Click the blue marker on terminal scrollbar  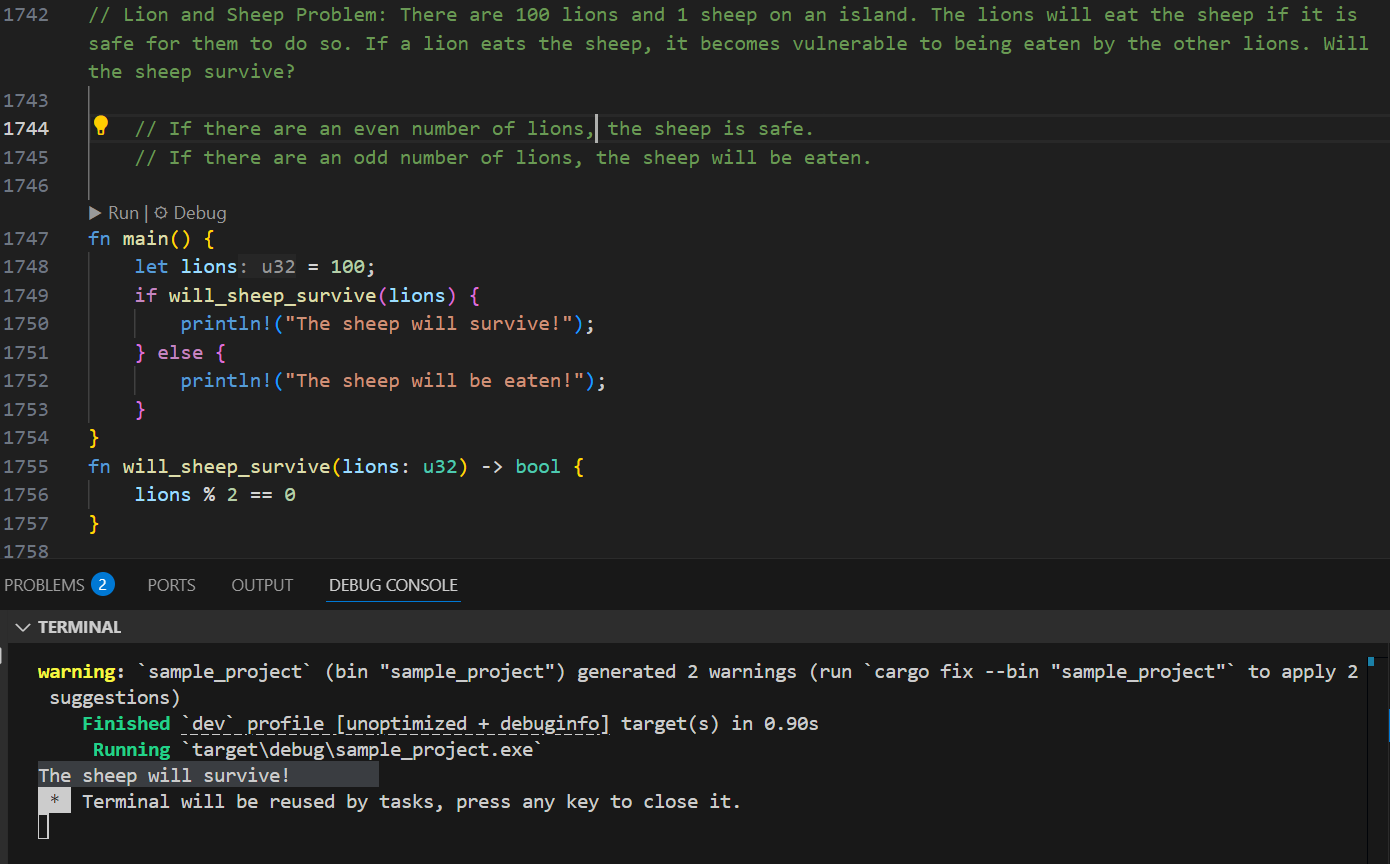[1370, 662]
